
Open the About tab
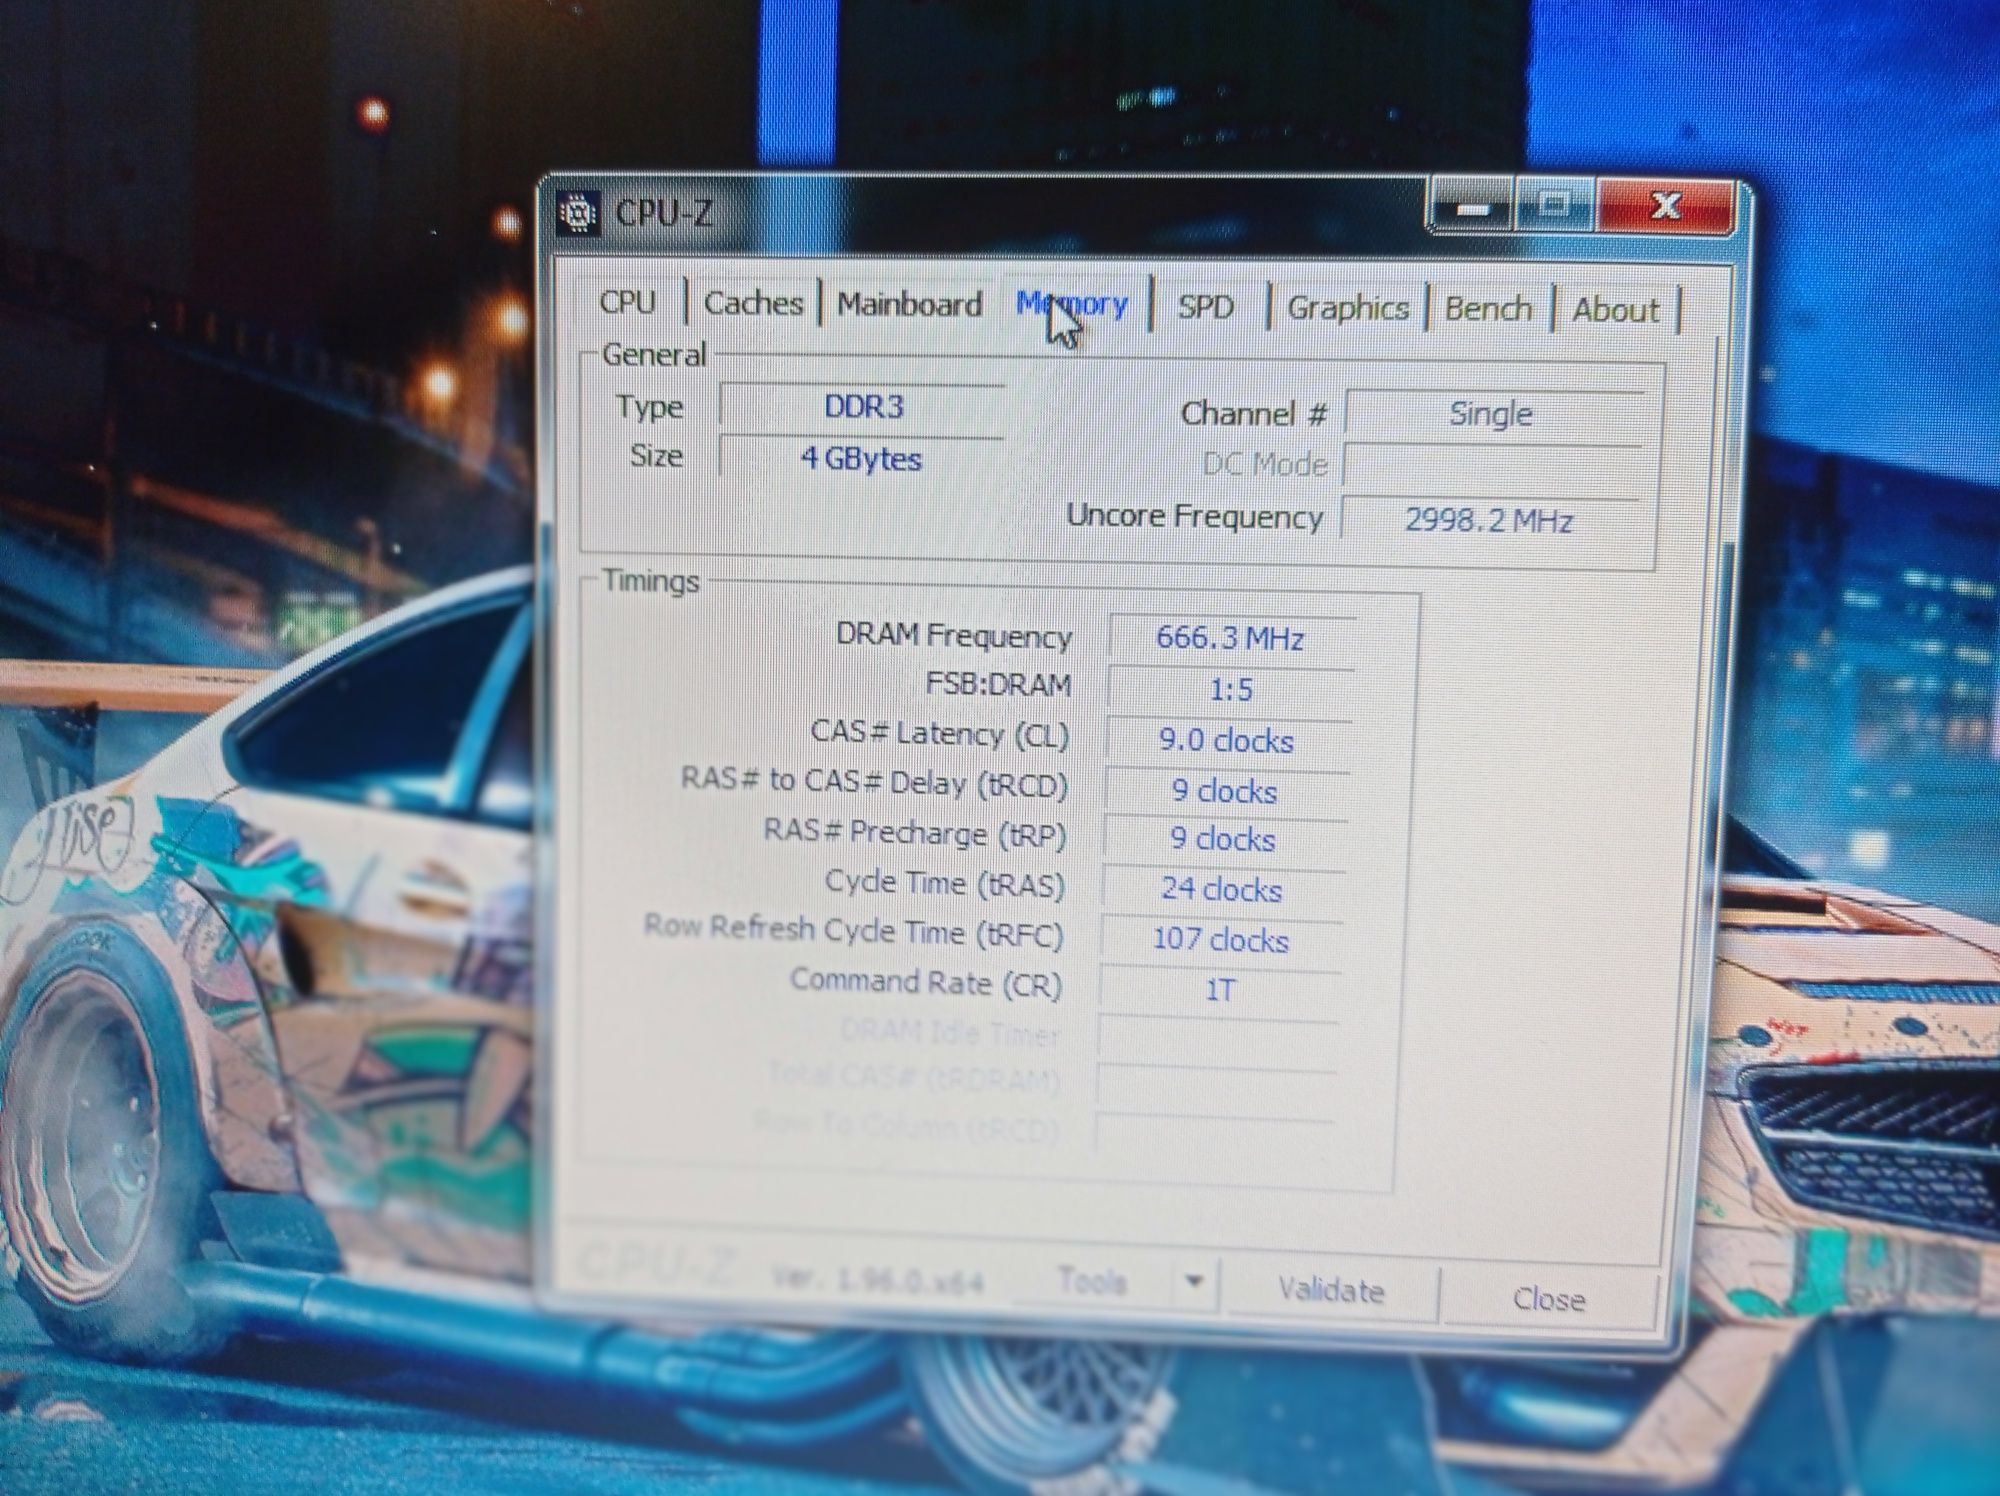(x=1615, y=310)
